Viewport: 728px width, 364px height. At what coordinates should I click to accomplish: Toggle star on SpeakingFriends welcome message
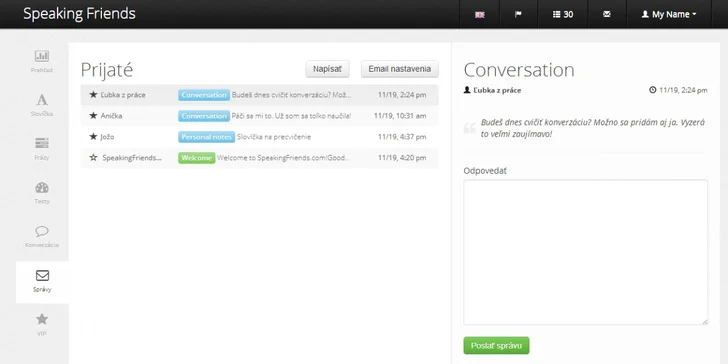pos(93,157)
